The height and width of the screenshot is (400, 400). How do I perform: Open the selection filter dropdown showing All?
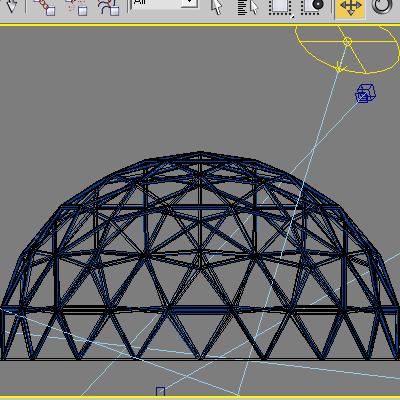point(165,4)
